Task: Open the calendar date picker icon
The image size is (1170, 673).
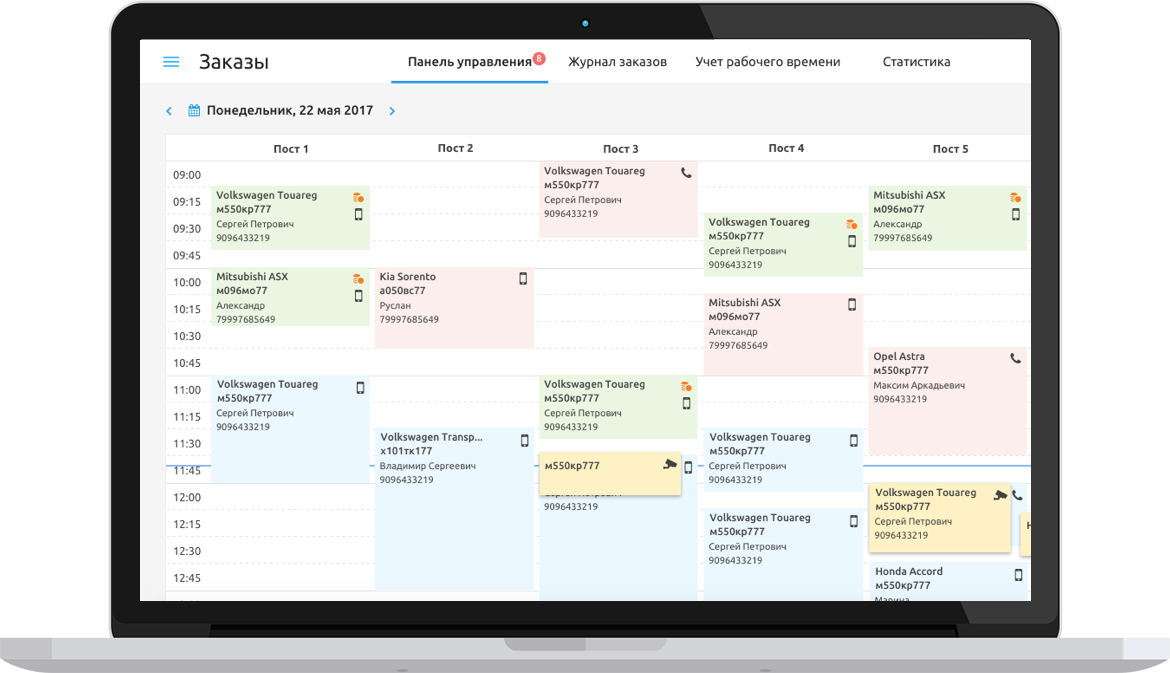Action: tap(194, 110)
